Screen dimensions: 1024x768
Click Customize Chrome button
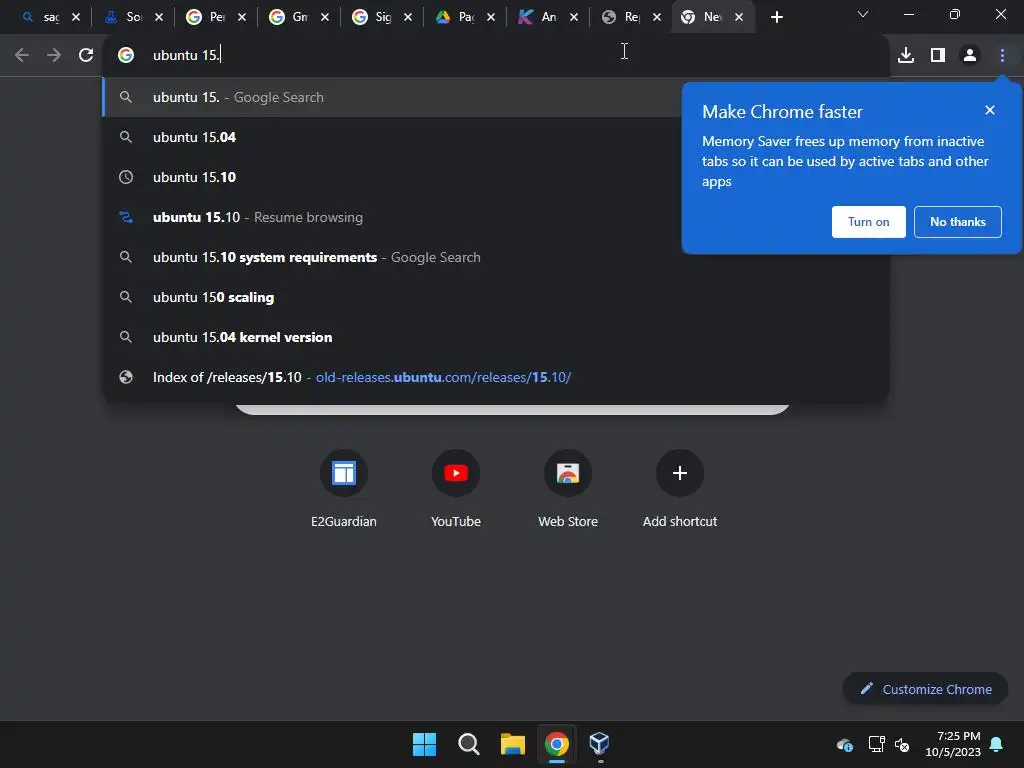(925, 689)
